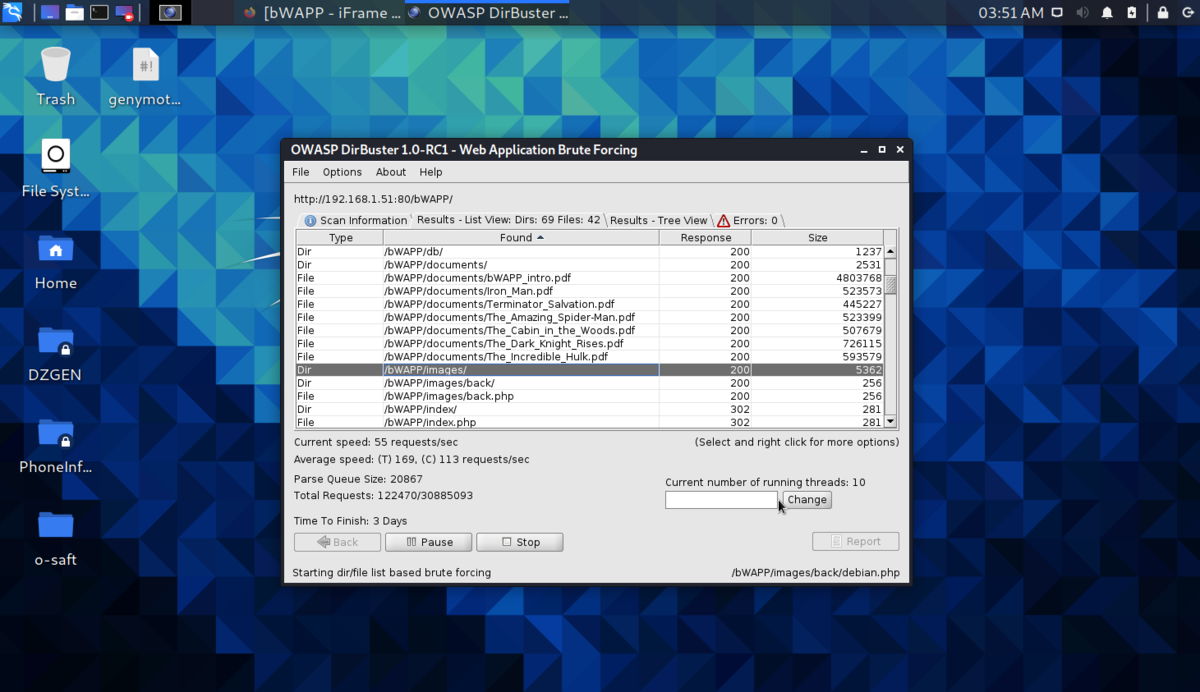Open the About menu
1200x692 pixels.
391,172
